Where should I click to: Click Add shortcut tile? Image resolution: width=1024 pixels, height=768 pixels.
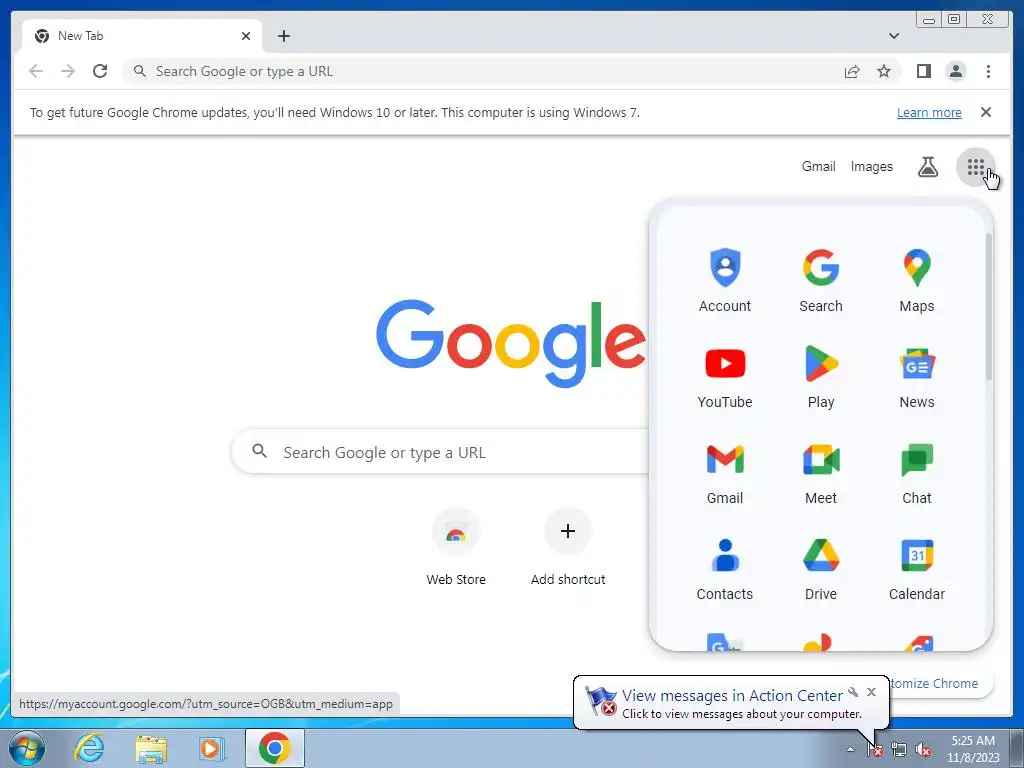(x=568, y=547)
